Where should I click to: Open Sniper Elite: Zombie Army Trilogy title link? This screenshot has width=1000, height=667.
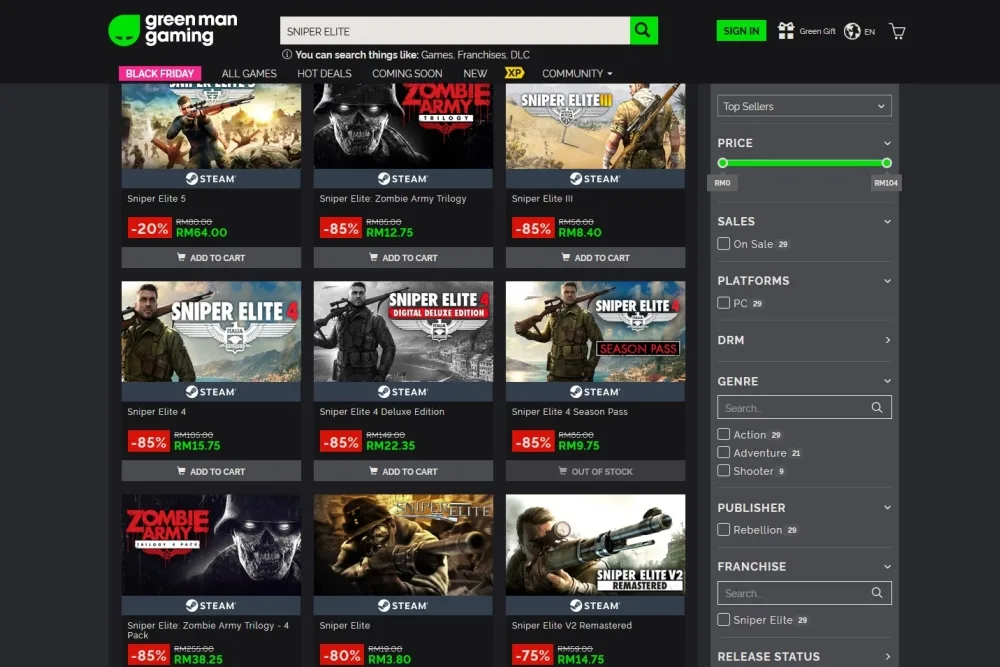point(393,198)
